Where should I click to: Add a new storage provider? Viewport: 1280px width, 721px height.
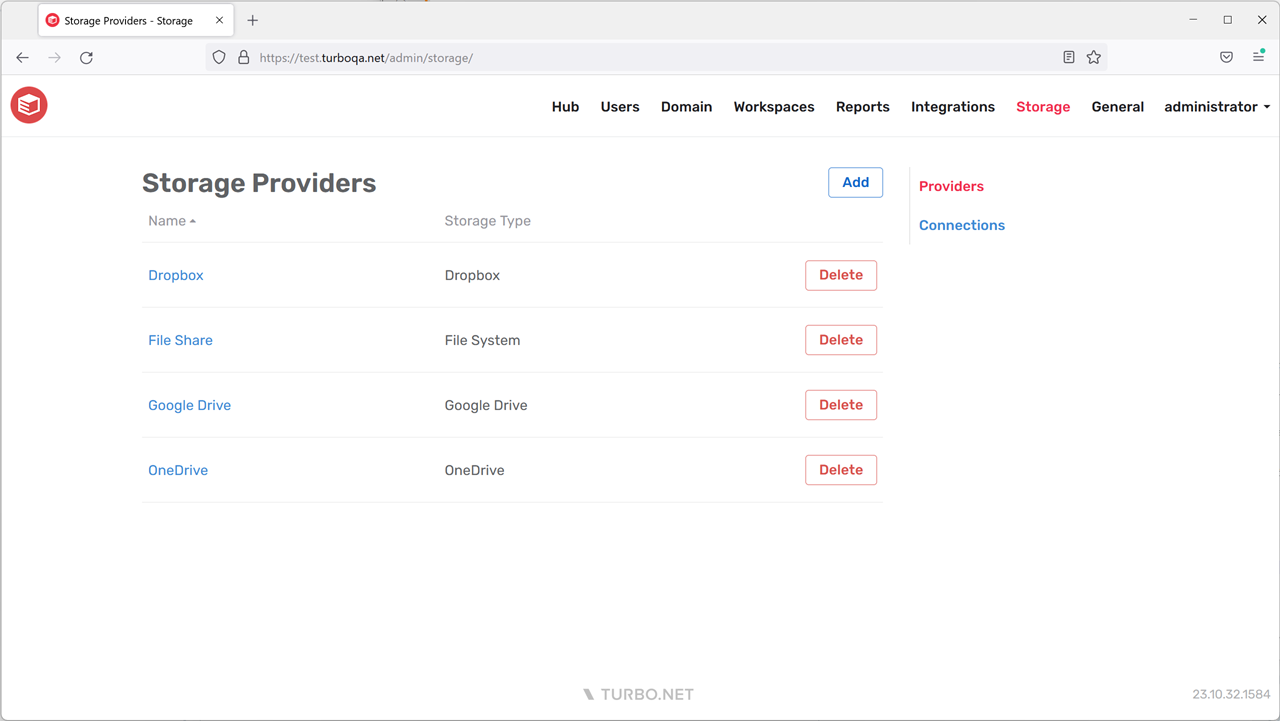pyautogui.click(x=855, y=182)
